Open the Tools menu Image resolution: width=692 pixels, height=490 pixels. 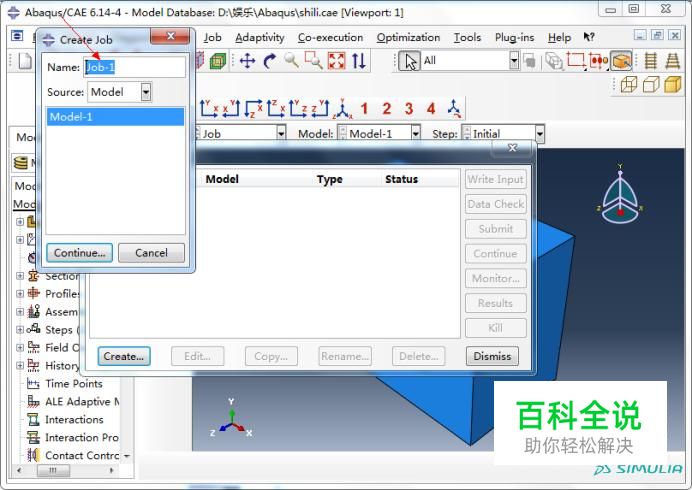tap(467, 38)
